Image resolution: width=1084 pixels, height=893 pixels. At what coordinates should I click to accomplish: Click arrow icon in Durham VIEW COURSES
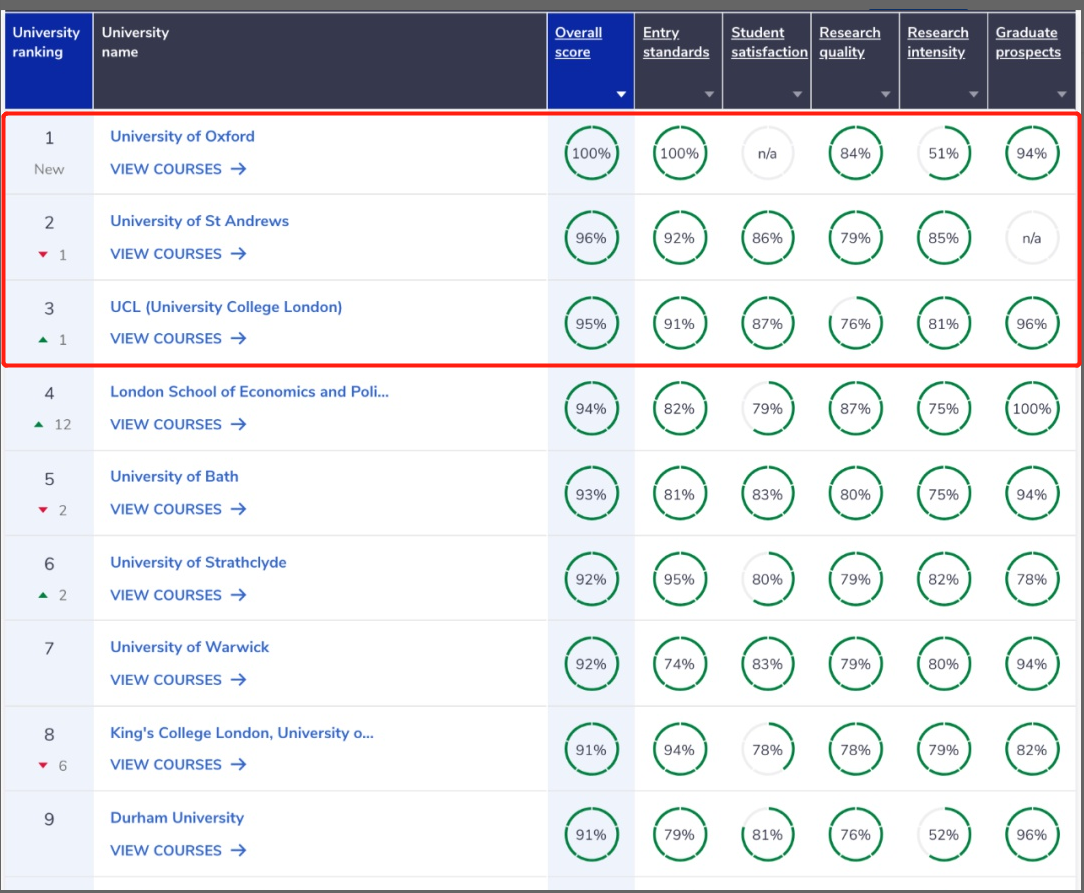tap(239, 850)
